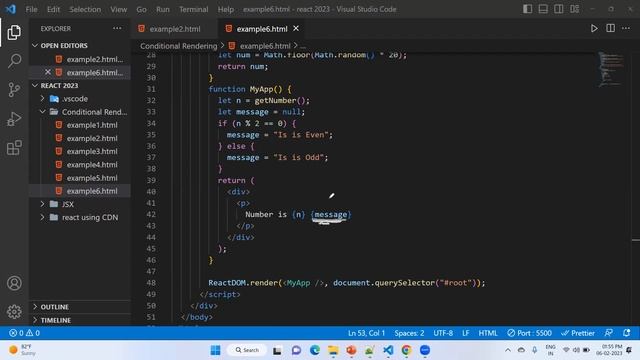Click the taskbar Search box
The height and width of the screenshot is (360, 640).
pos(247,350)
